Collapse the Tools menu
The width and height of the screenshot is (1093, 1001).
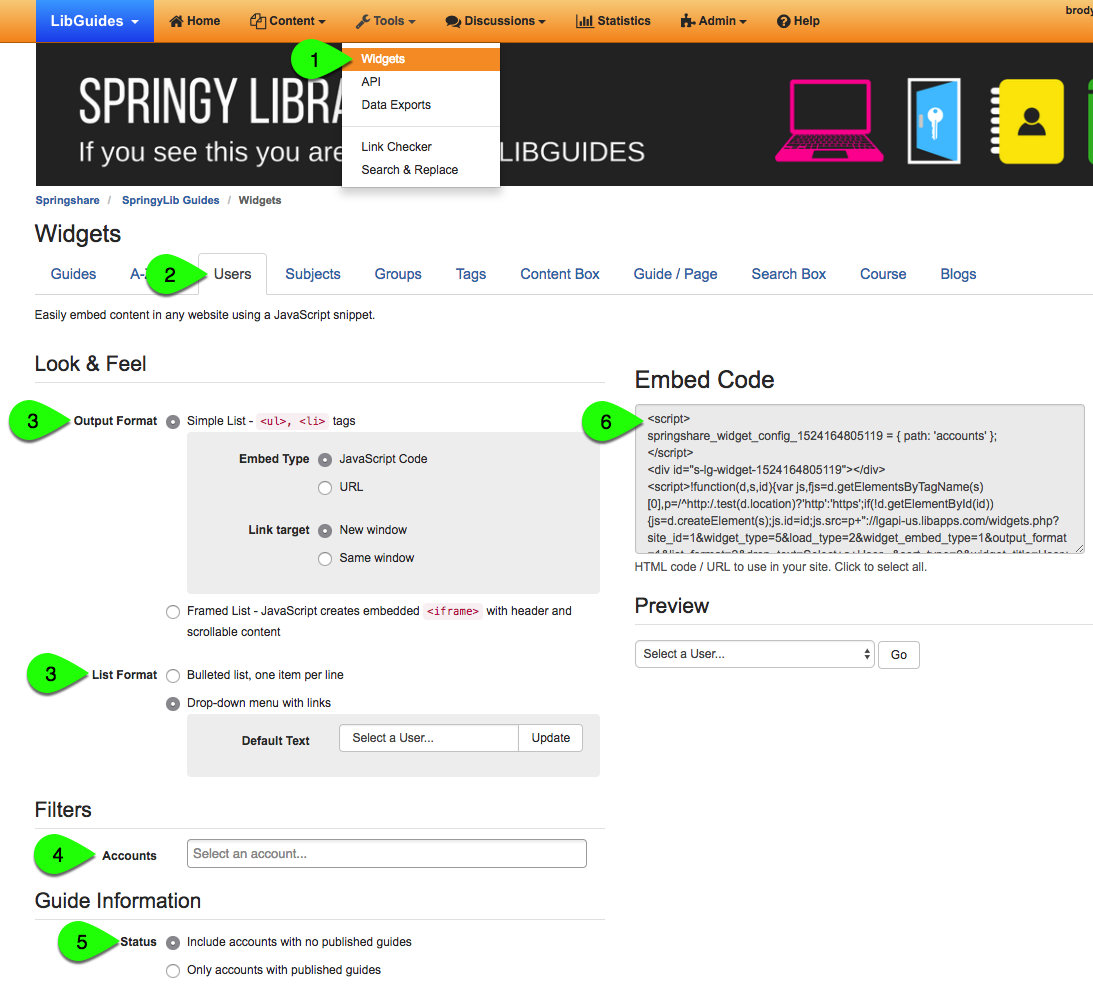[x=385, y=21]
